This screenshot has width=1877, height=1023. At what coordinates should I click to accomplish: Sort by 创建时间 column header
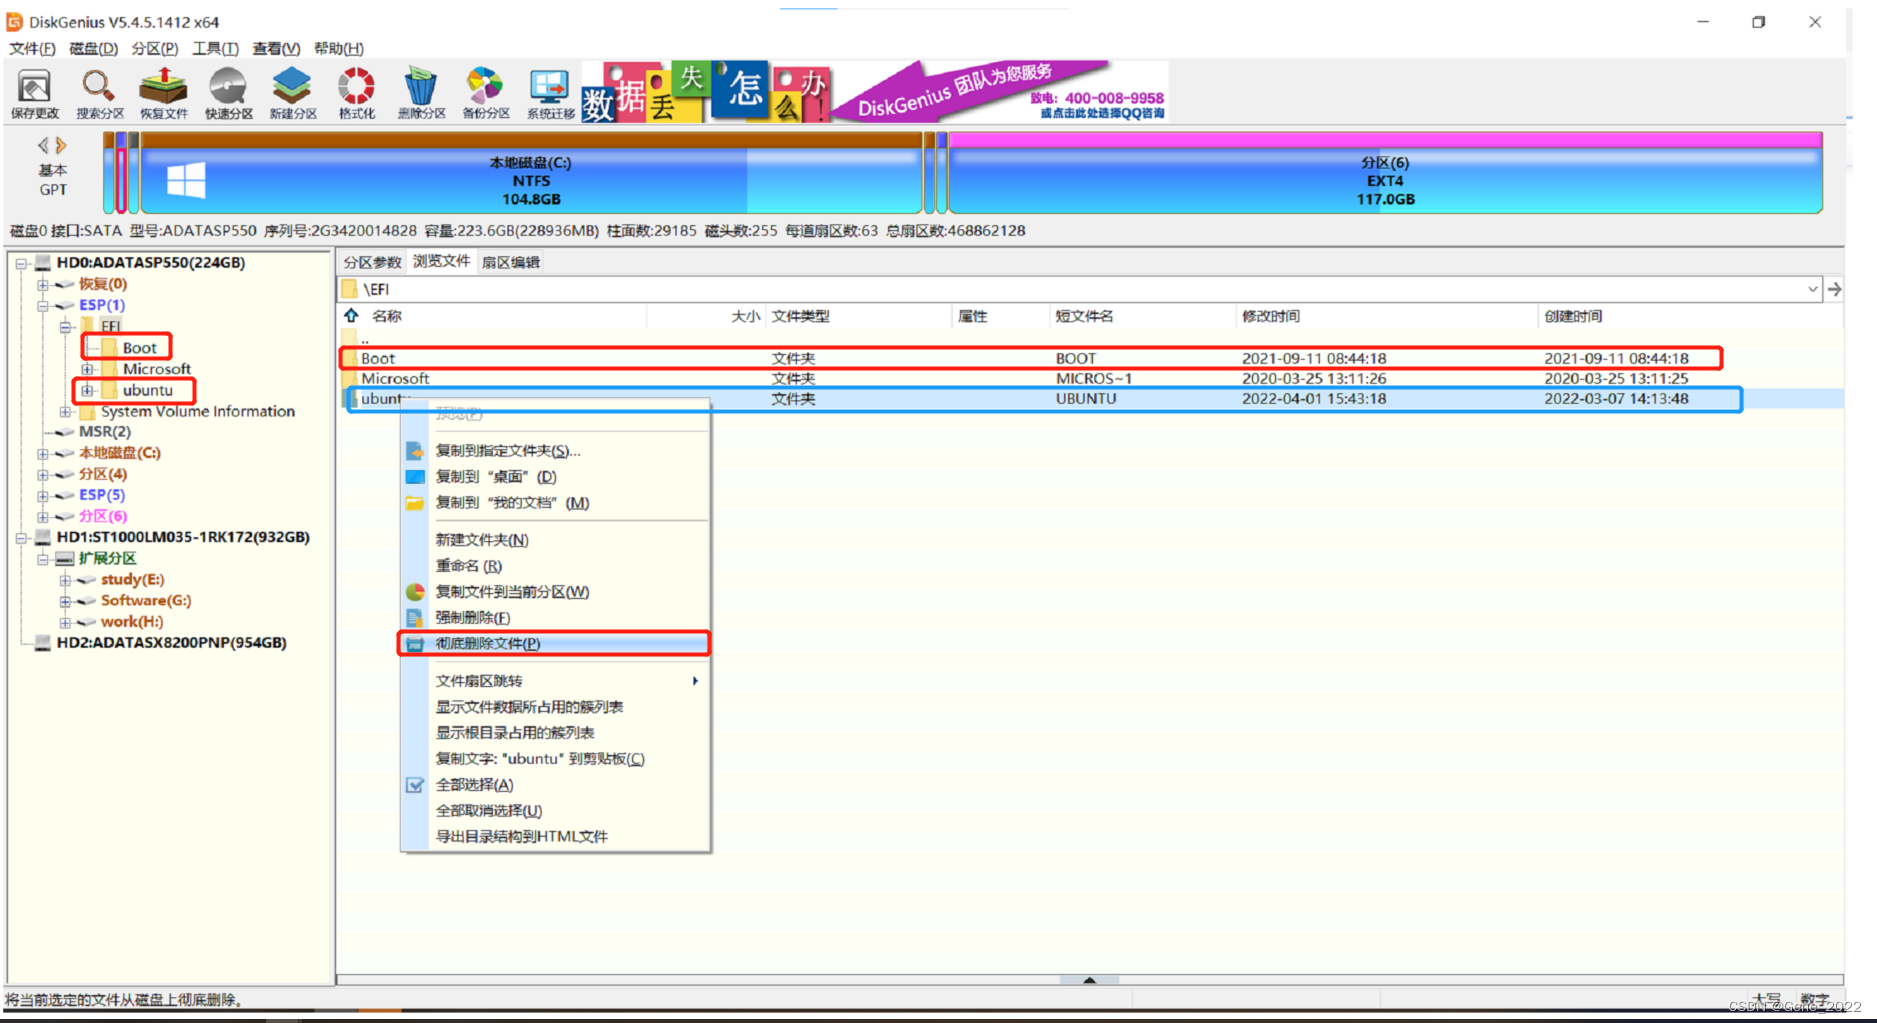coord(1690,316)
